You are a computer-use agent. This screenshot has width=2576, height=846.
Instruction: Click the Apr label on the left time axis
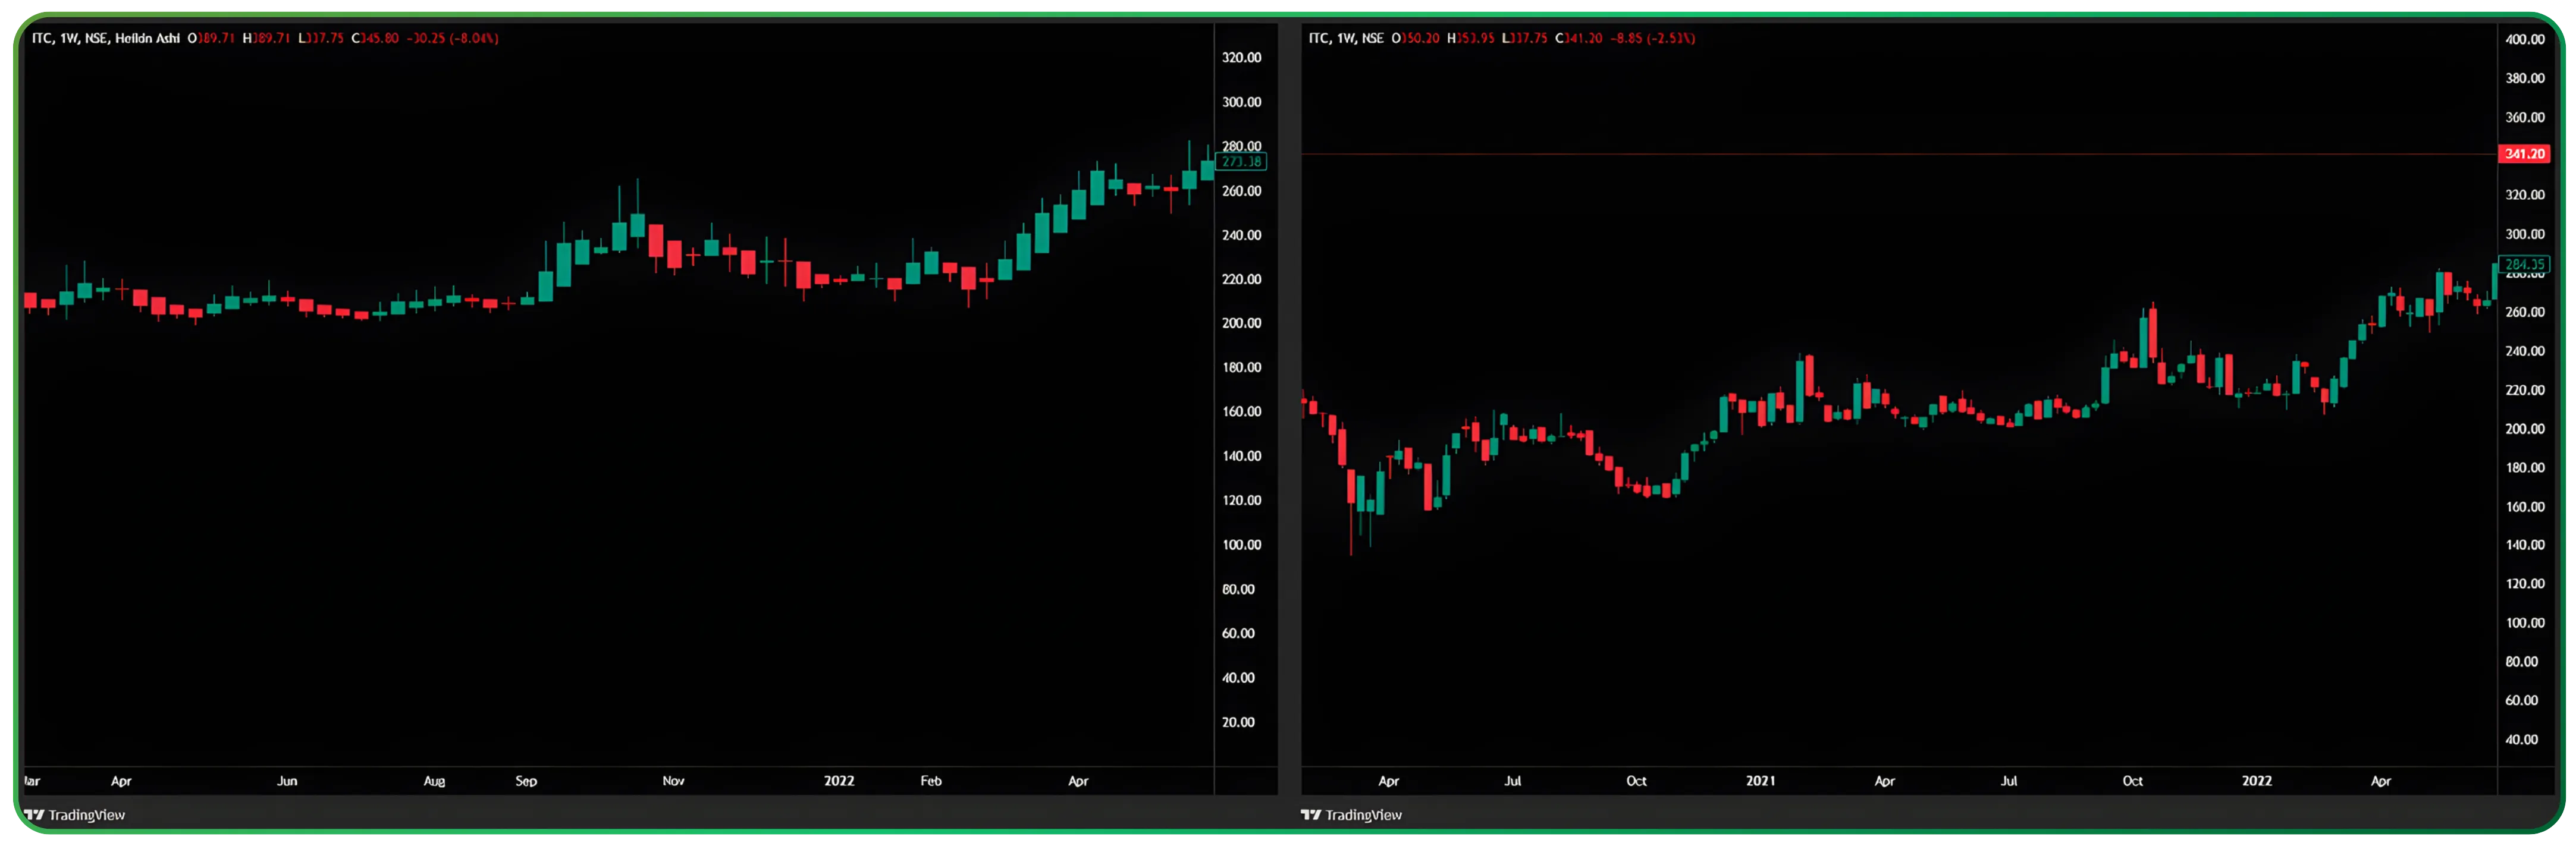coord(122,781)
